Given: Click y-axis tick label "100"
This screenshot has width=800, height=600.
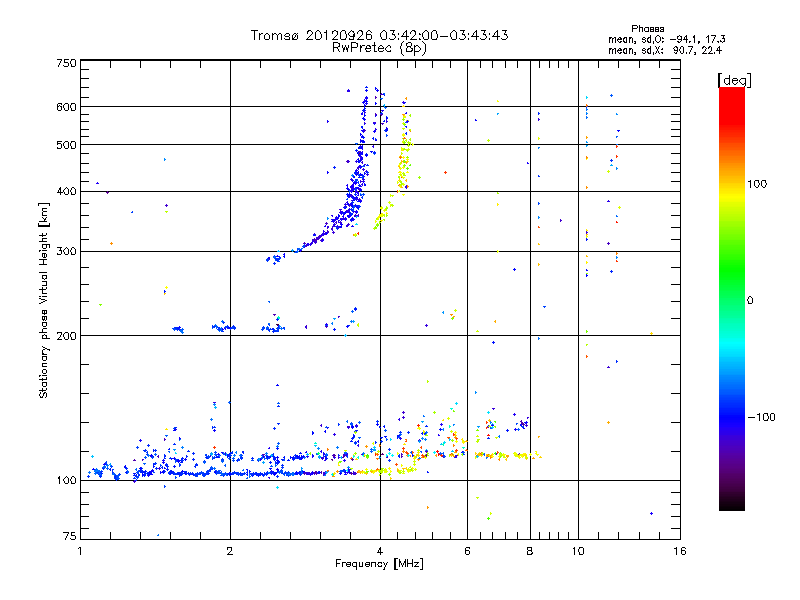Looking at the screenshot, I should 66,480.
